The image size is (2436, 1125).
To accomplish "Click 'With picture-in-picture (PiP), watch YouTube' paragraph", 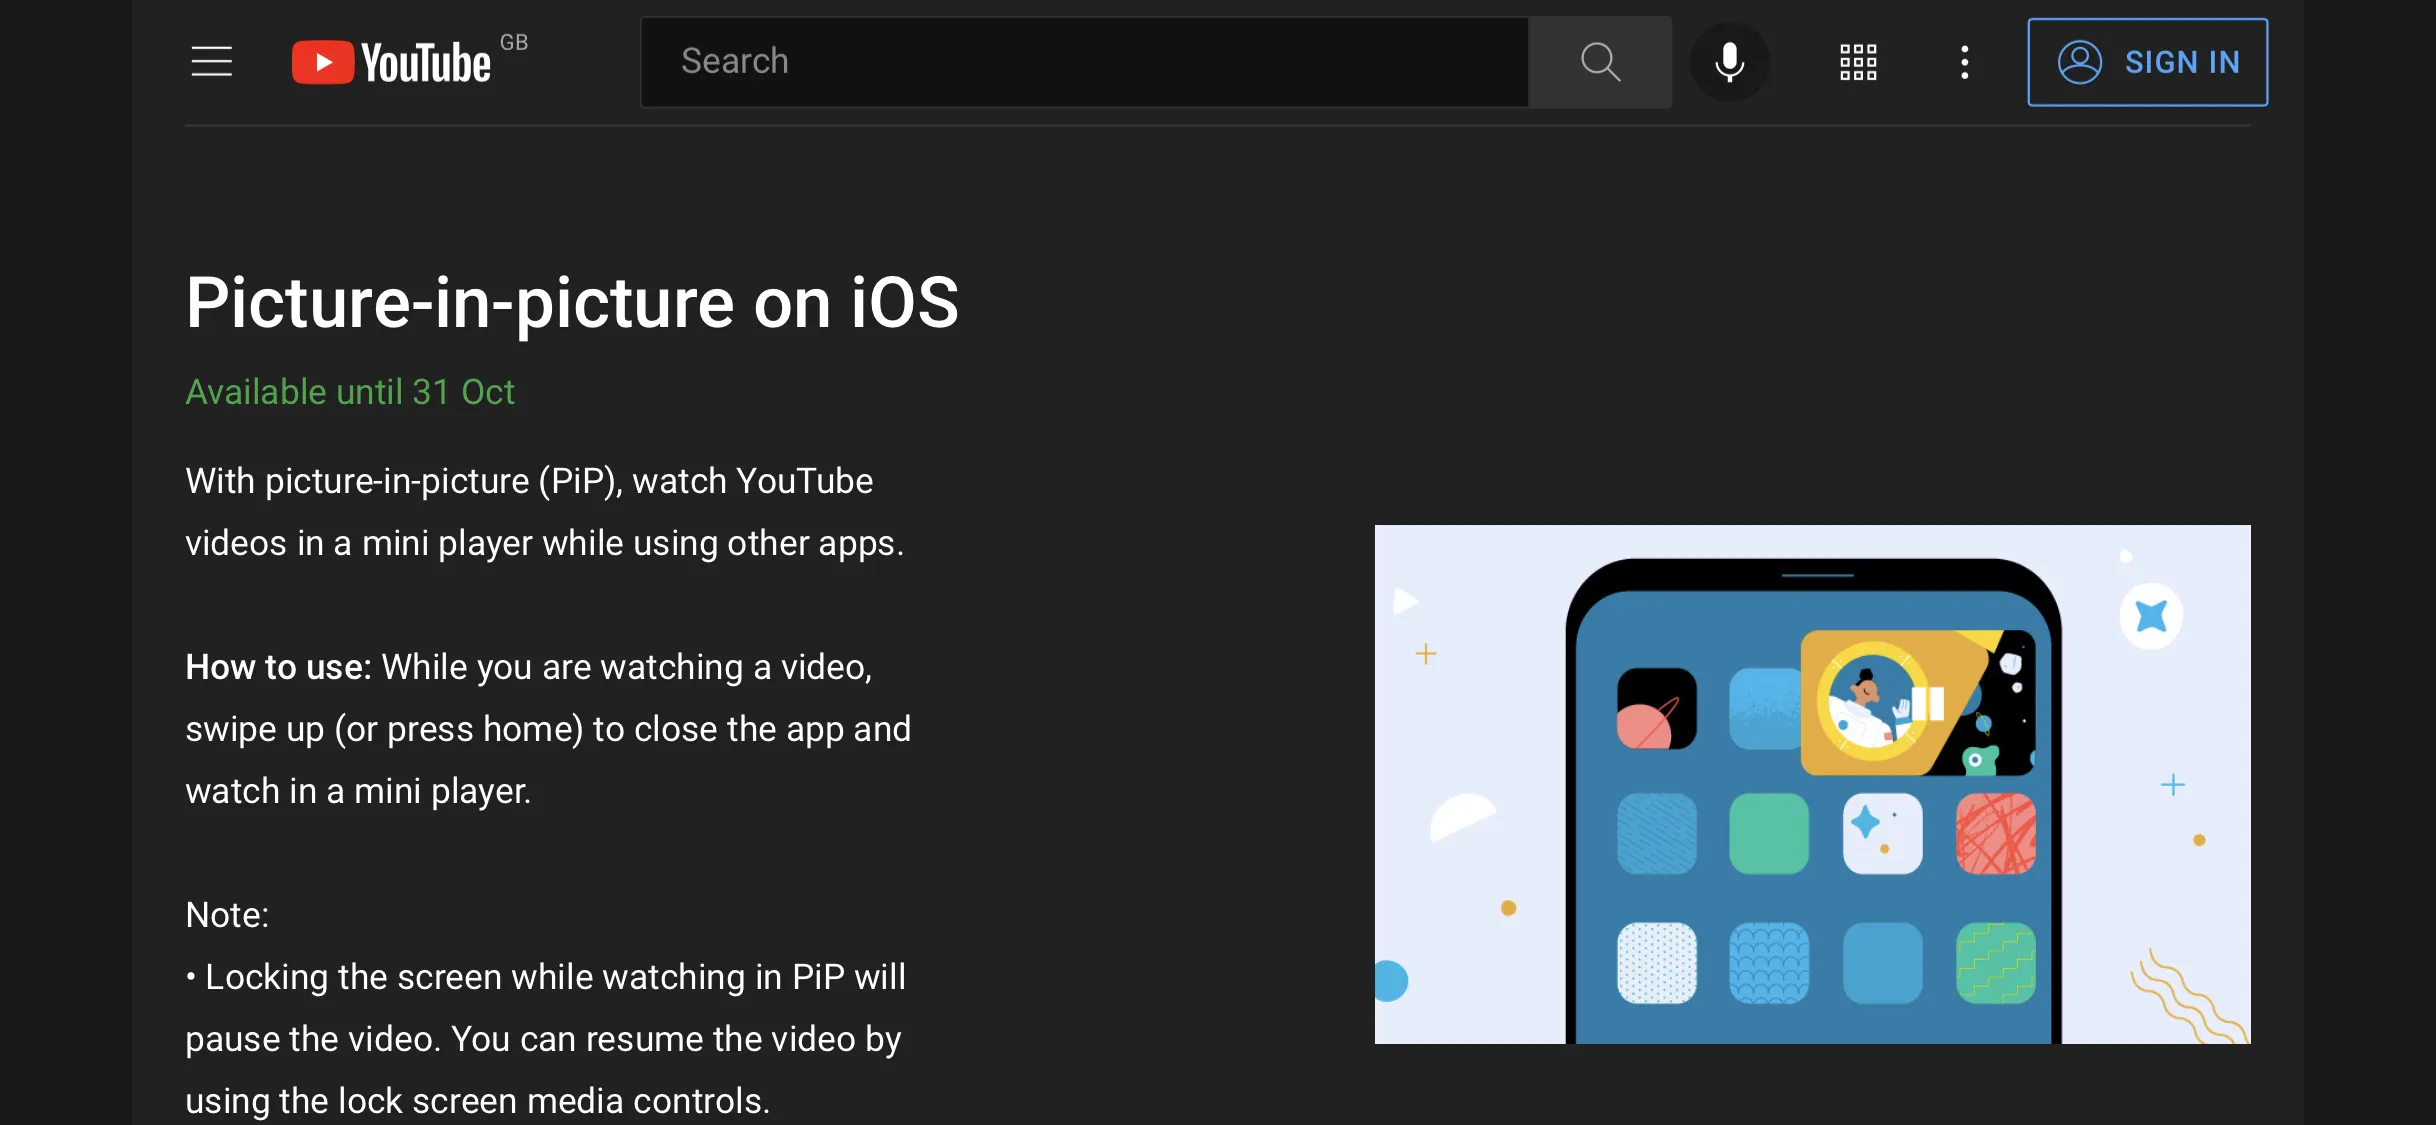I will point(545,512).
